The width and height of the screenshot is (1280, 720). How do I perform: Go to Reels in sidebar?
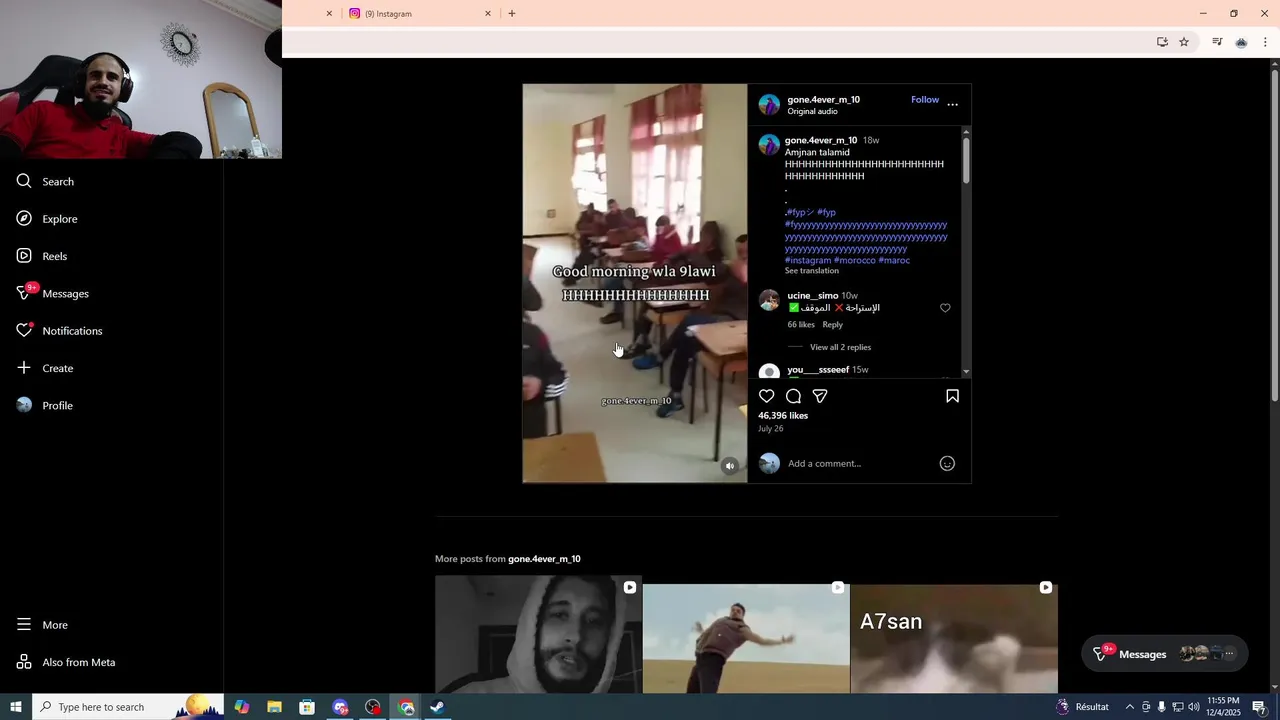[42, 256]
